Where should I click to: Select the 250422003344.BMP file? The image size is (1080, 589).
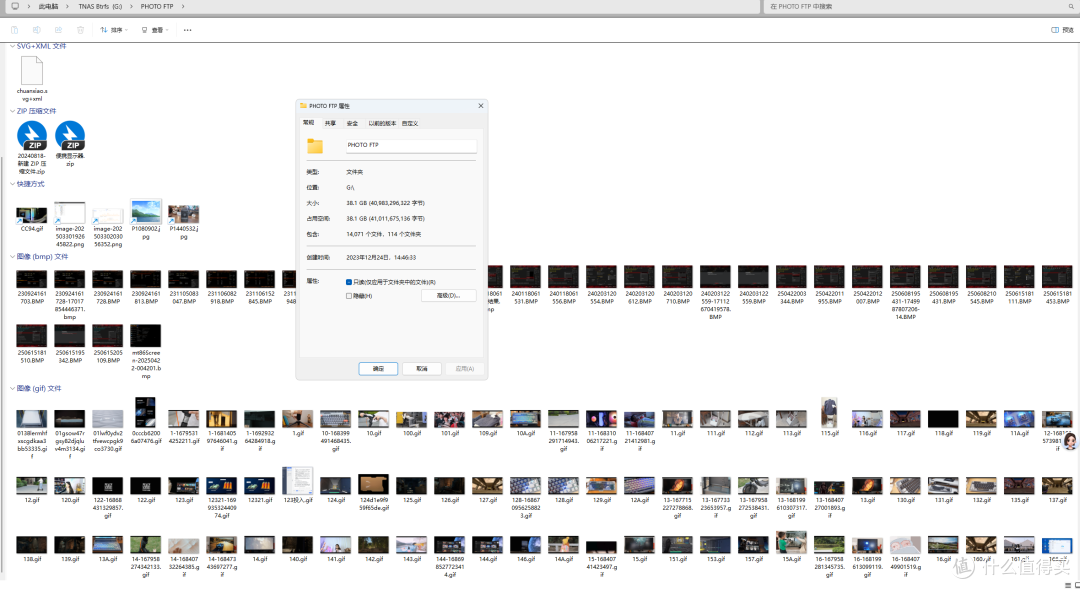[791, 277]
